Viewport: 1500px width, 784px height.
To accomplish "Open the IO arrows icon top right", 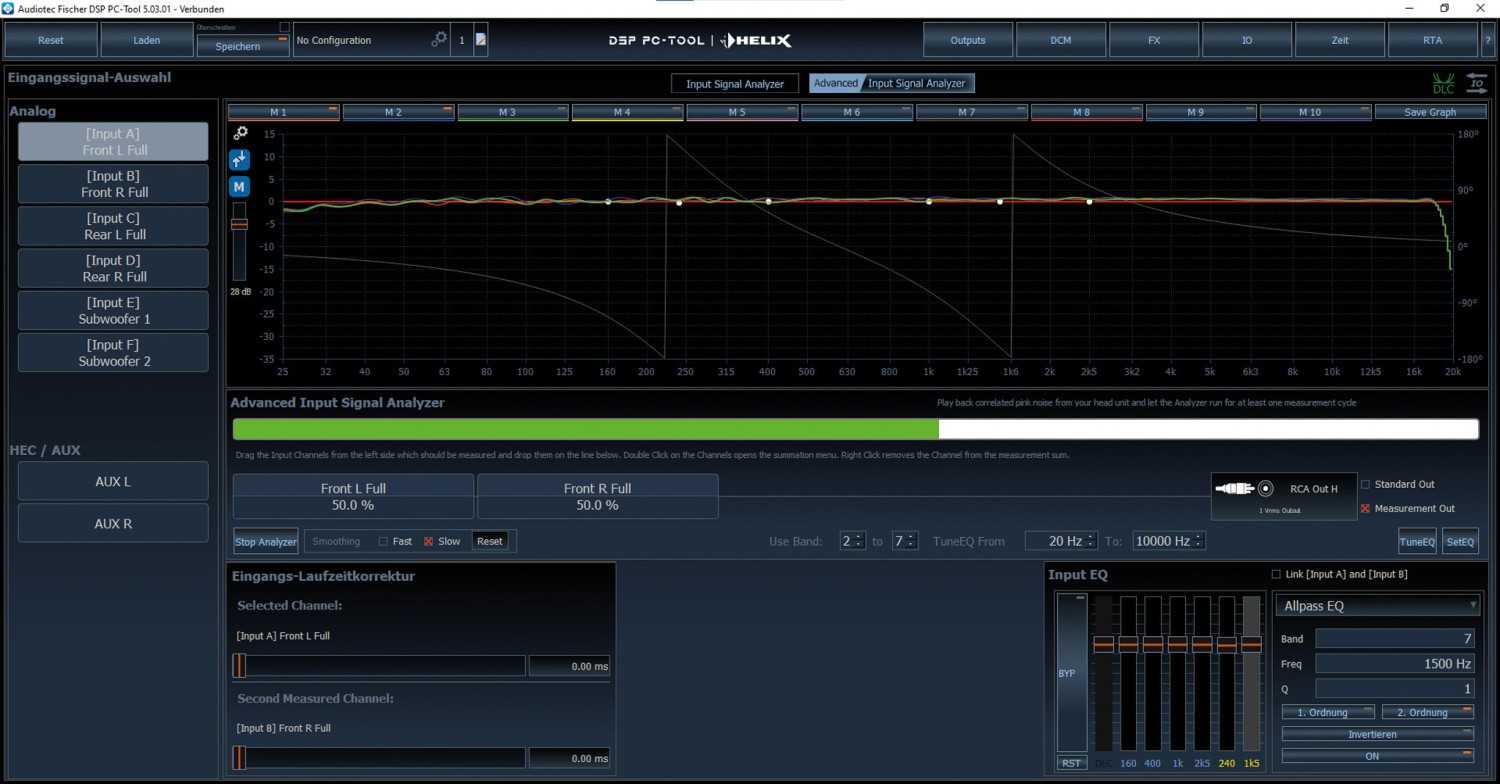I will coord(1476,84).
